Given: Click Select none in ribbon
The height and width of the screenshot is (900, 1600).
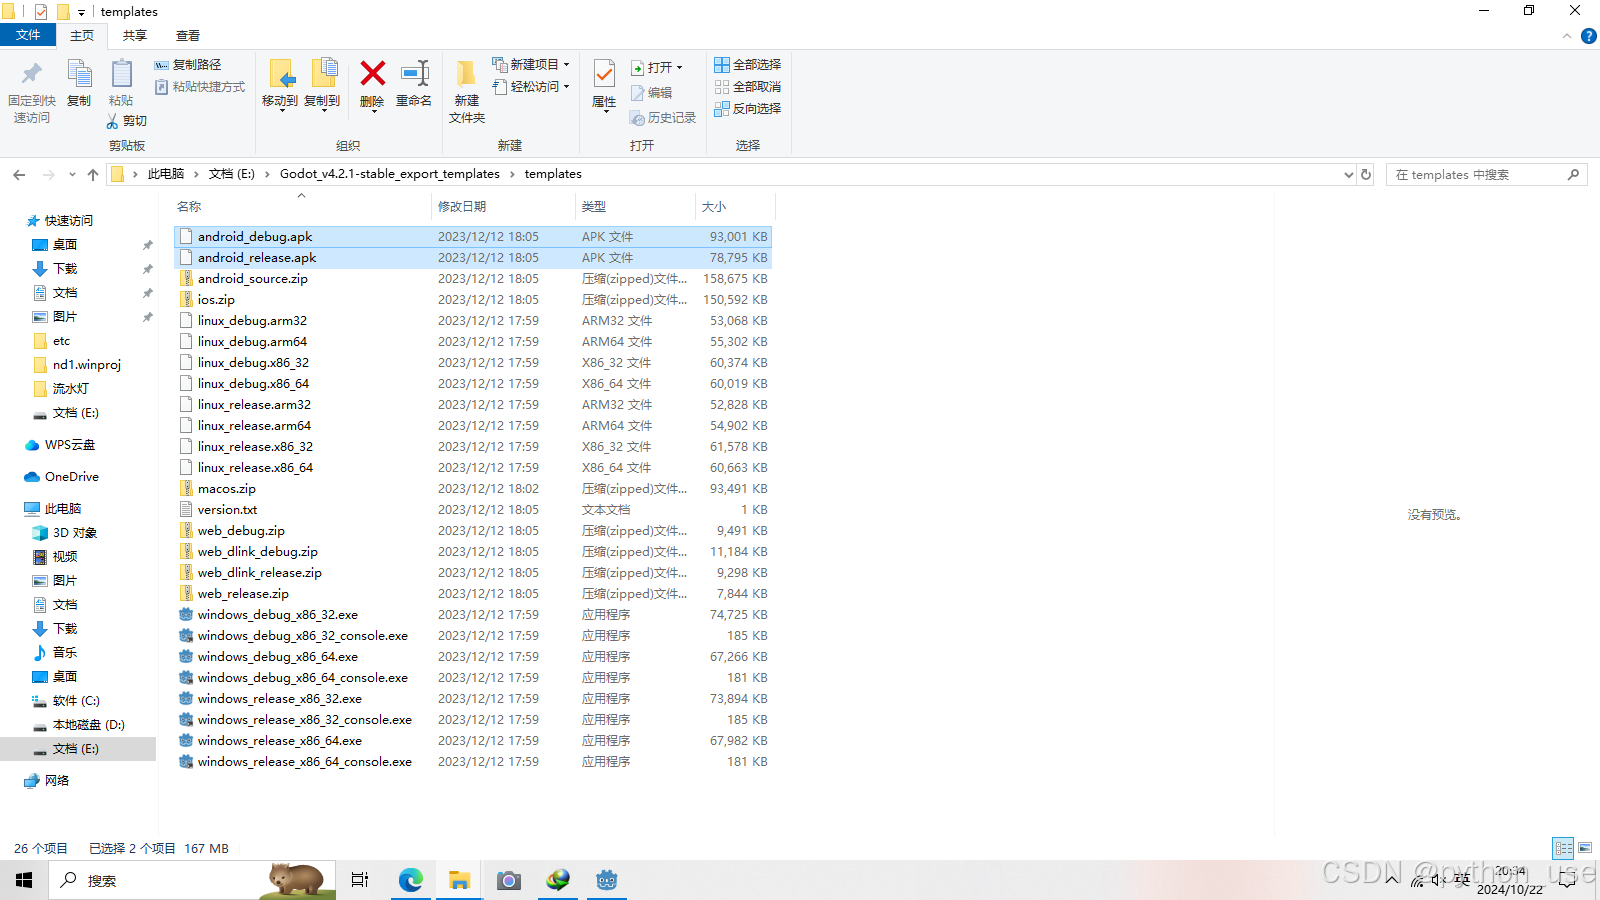Looking at the screenshot, I should click(747, 87).
